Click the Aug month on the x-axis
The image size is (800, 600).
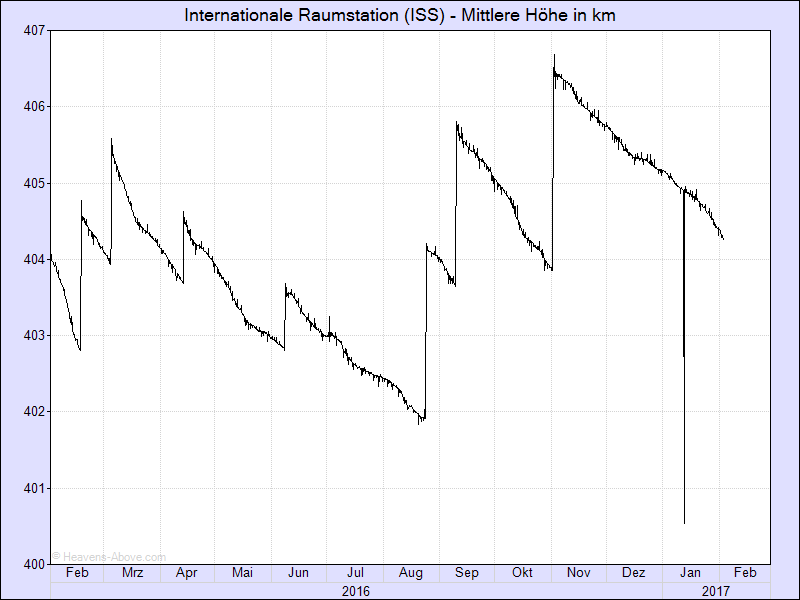[x=410, y=574]
